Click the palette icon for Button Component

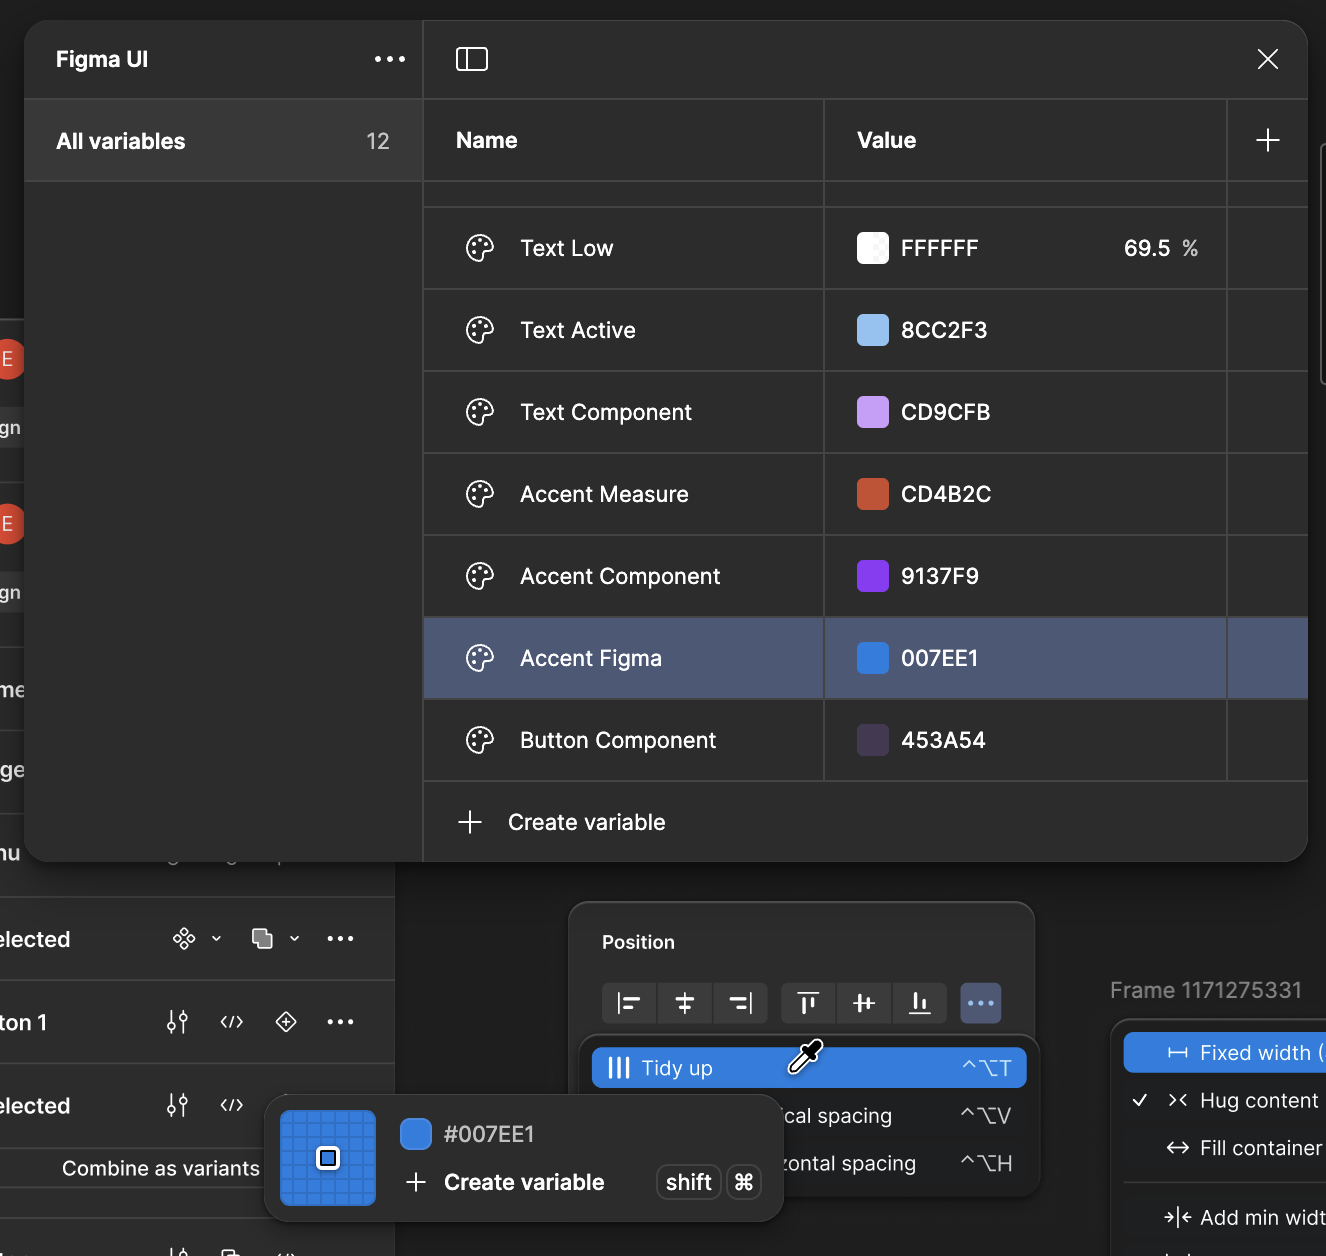(480, 740)
